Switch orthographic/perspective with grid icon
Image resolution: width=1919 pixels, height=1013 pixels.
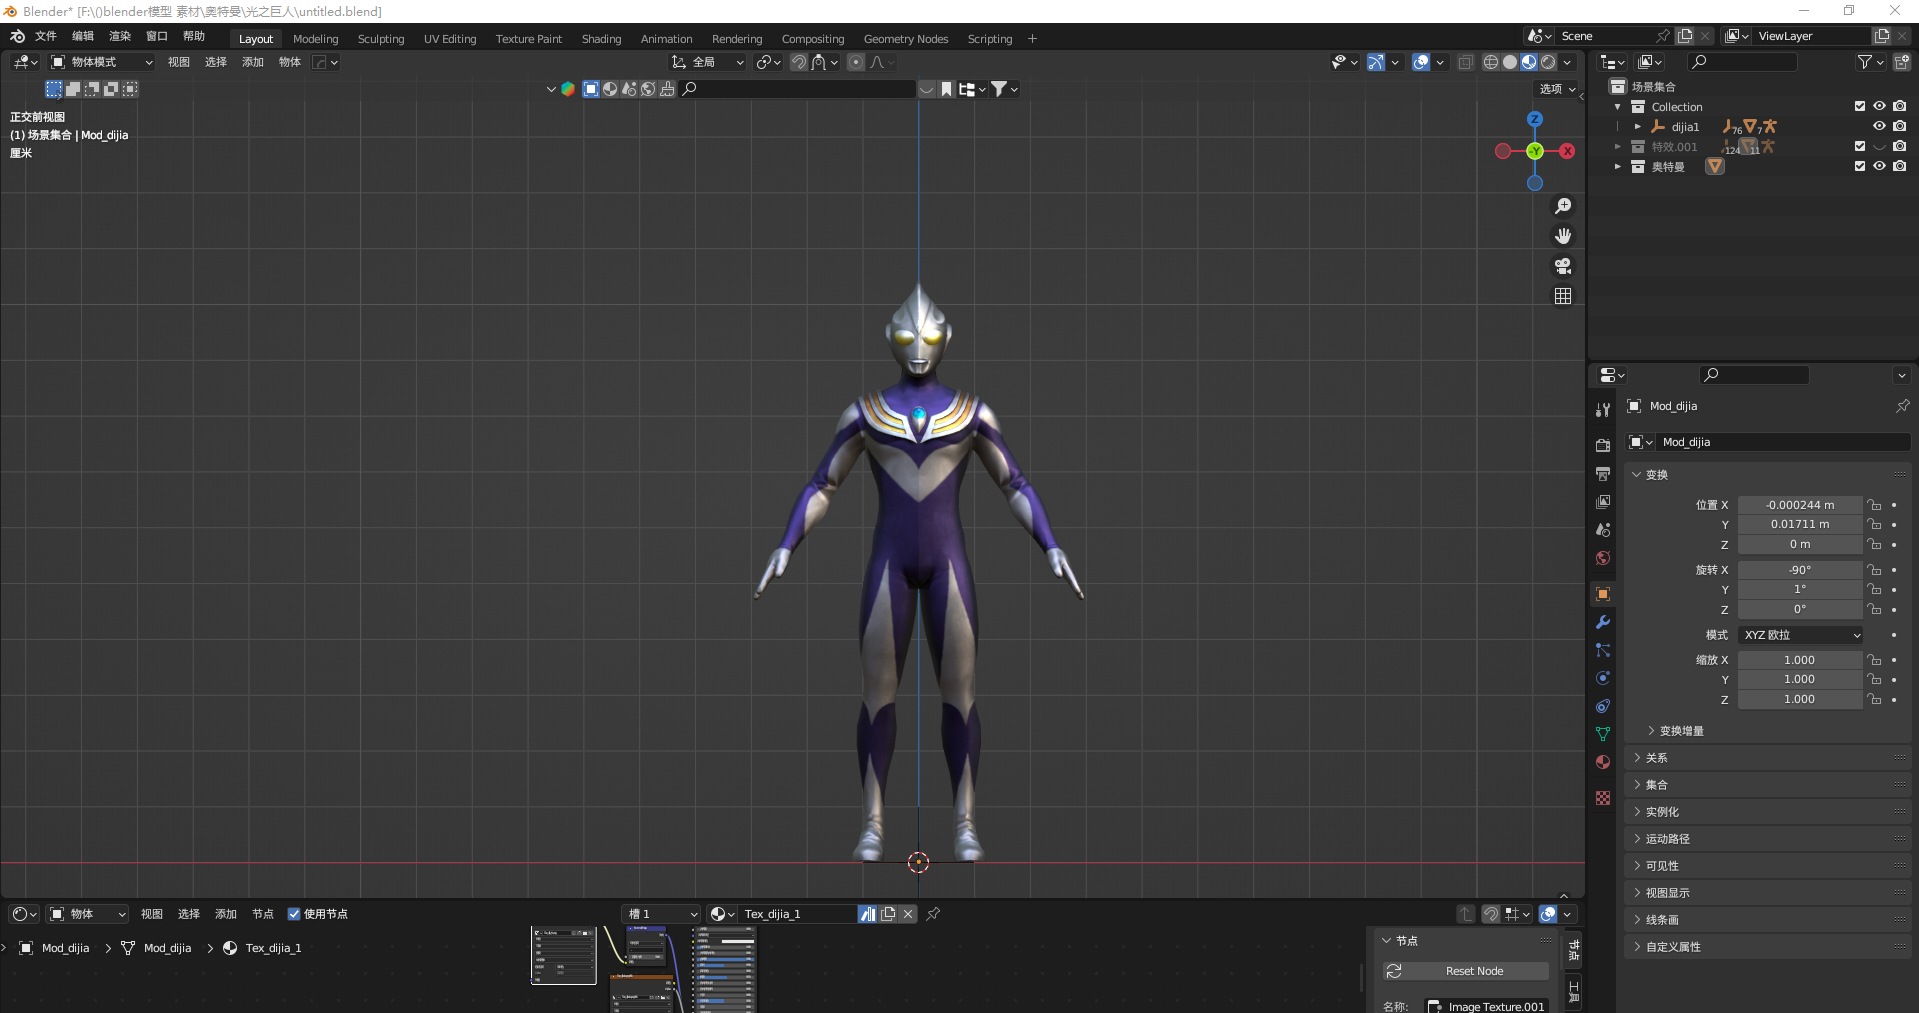(1563, 296)
